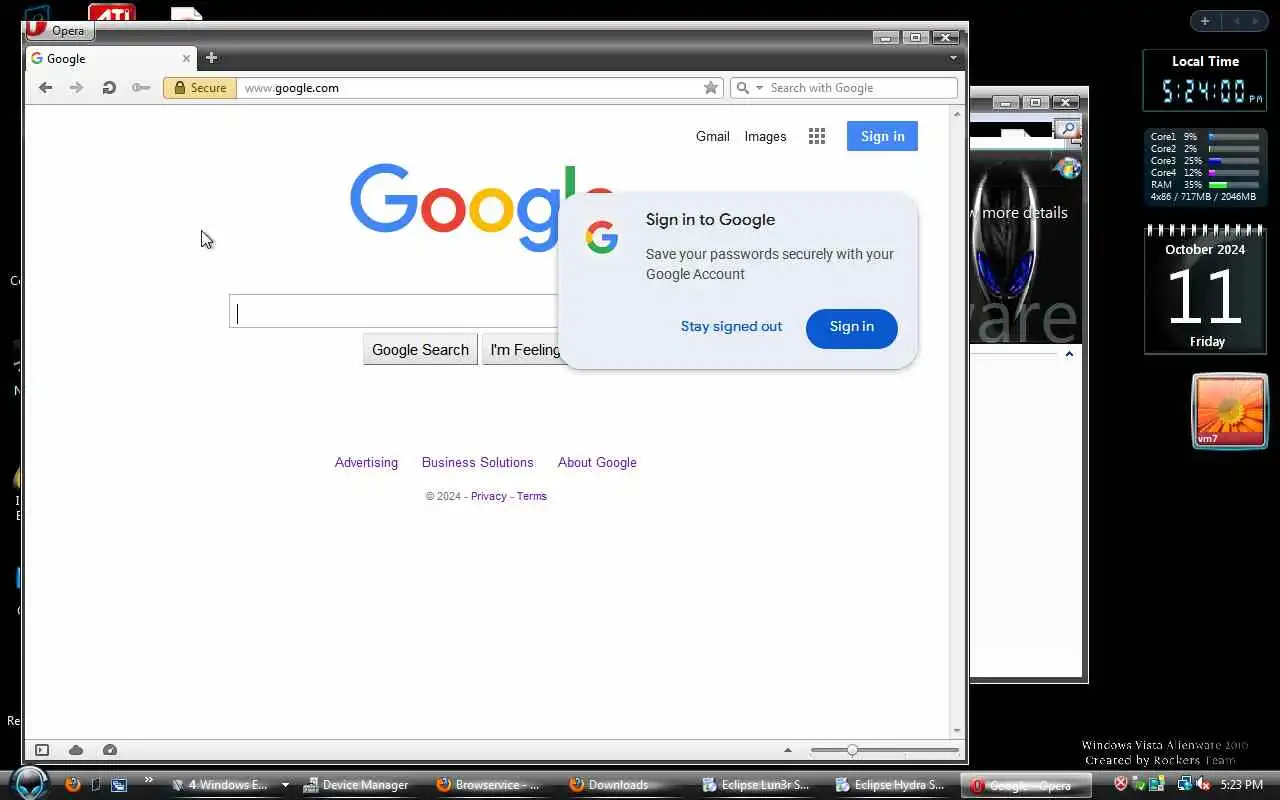Click the CPU meter RAM bar

1233,185
